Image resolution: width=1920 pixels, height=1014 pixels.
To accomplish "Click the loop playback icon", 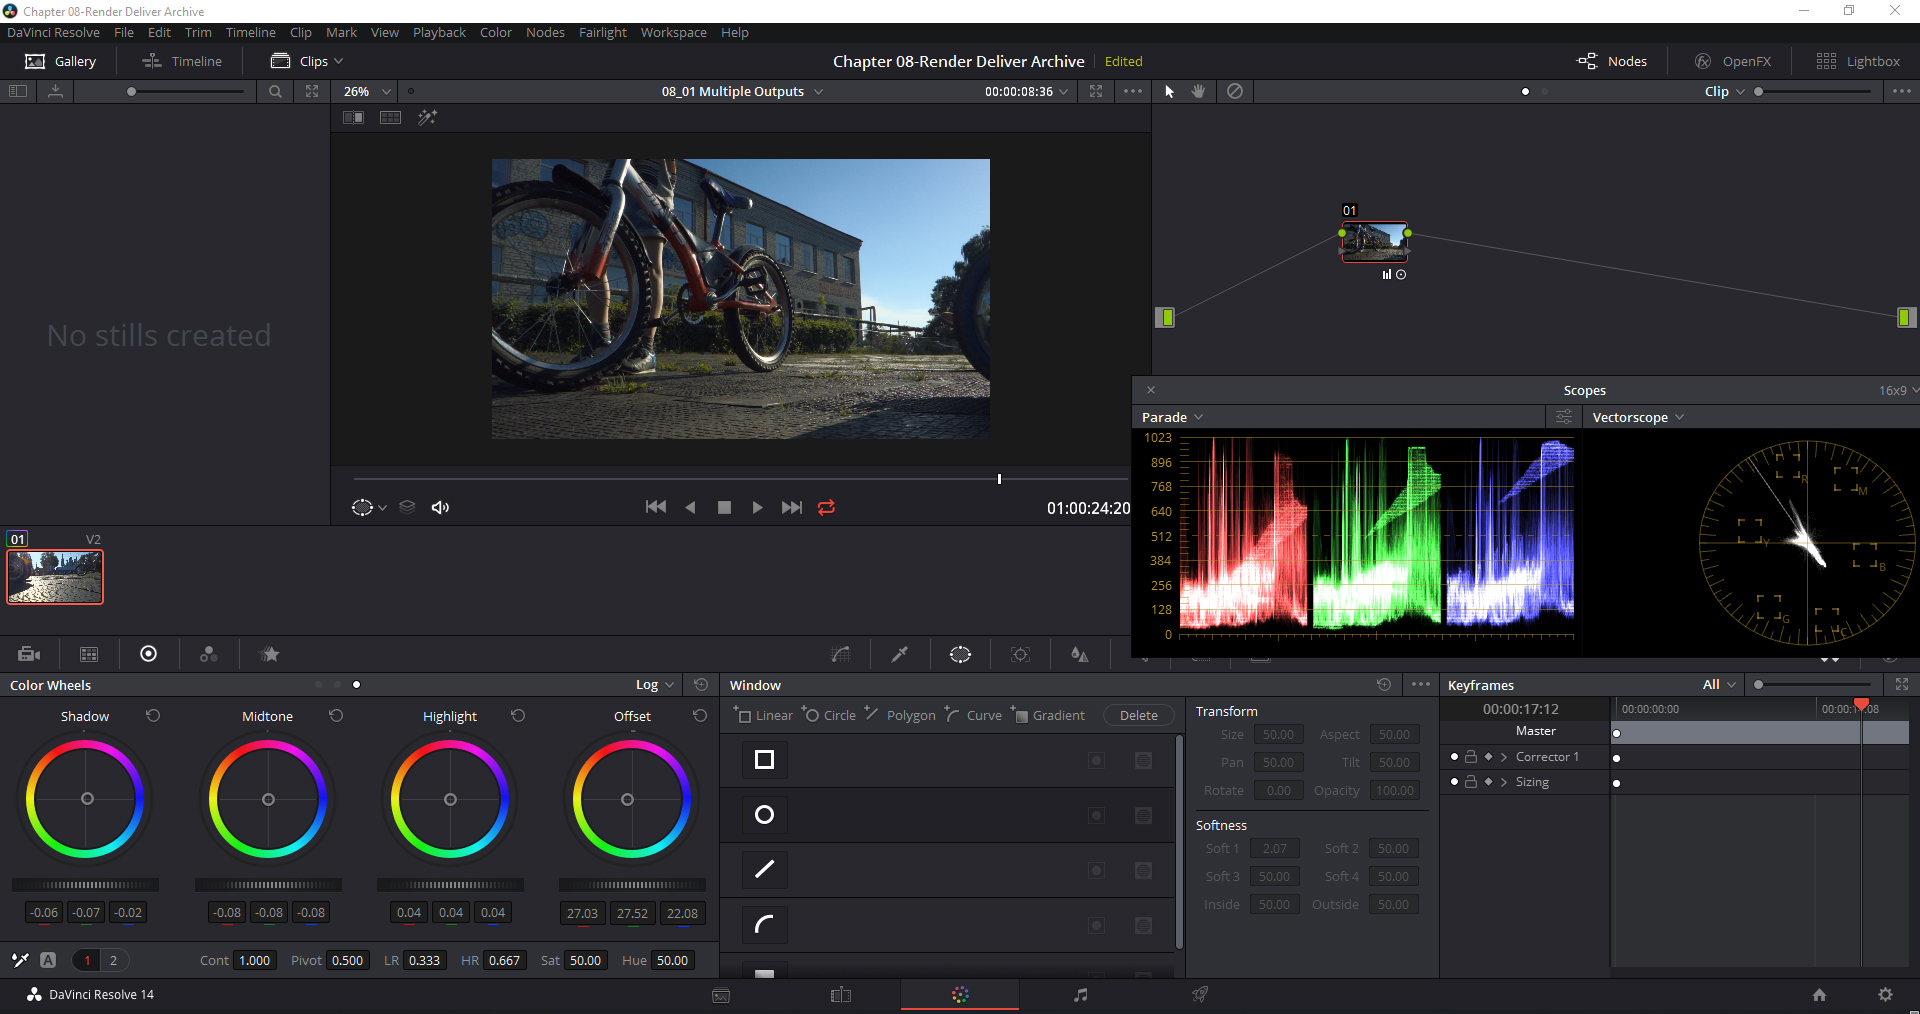I will (x=826, y=508).
